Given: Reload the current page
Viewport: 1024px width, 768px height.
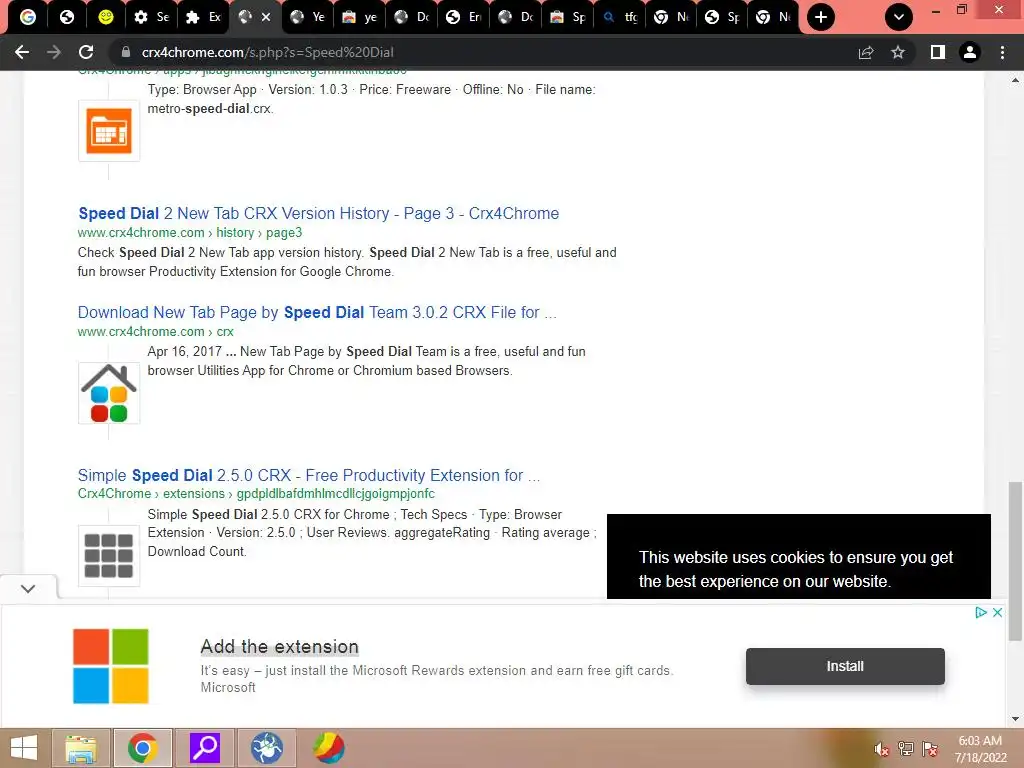Looking at the screenshot, I should [x=86, y=52].
